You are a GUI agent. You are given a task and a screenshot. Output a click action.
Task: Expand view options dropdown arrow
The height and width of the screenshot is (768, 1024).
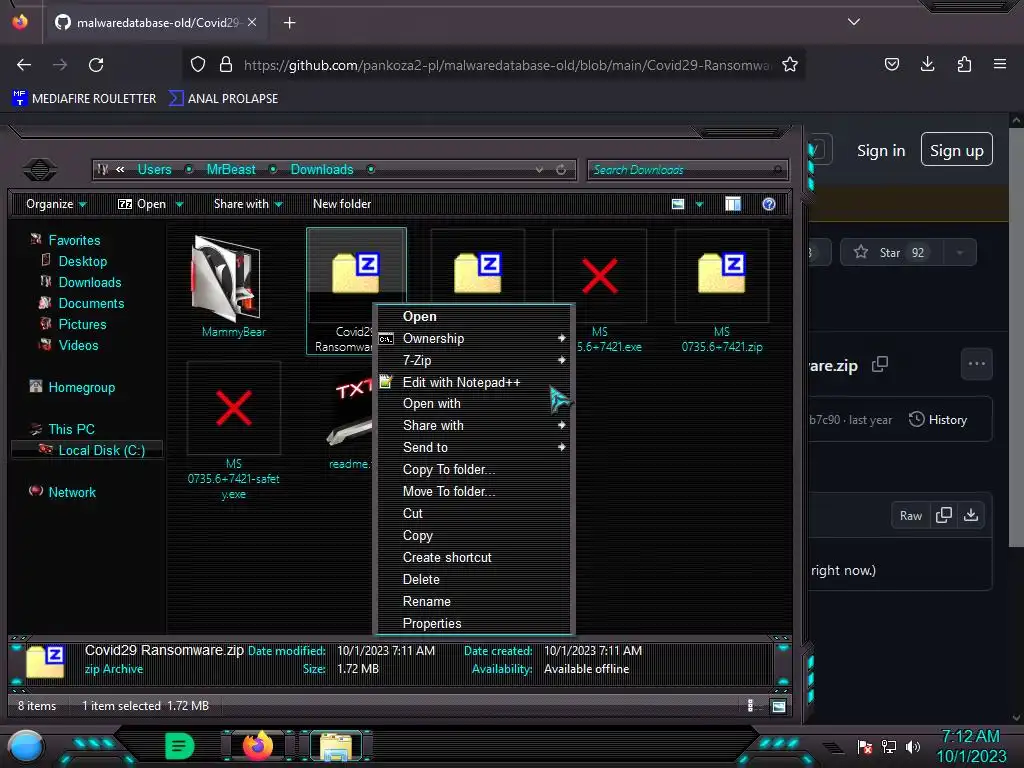(699, 204)
